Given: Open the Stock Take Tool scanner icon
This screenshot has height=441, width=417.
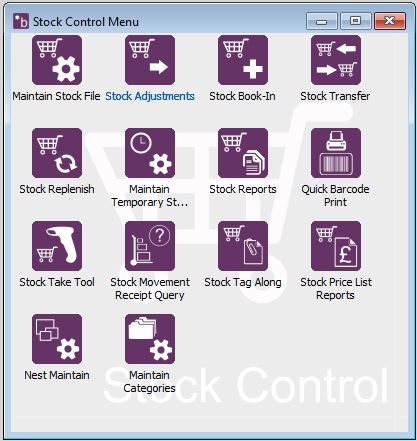Looking at the screenshot, I should (57, 246).
